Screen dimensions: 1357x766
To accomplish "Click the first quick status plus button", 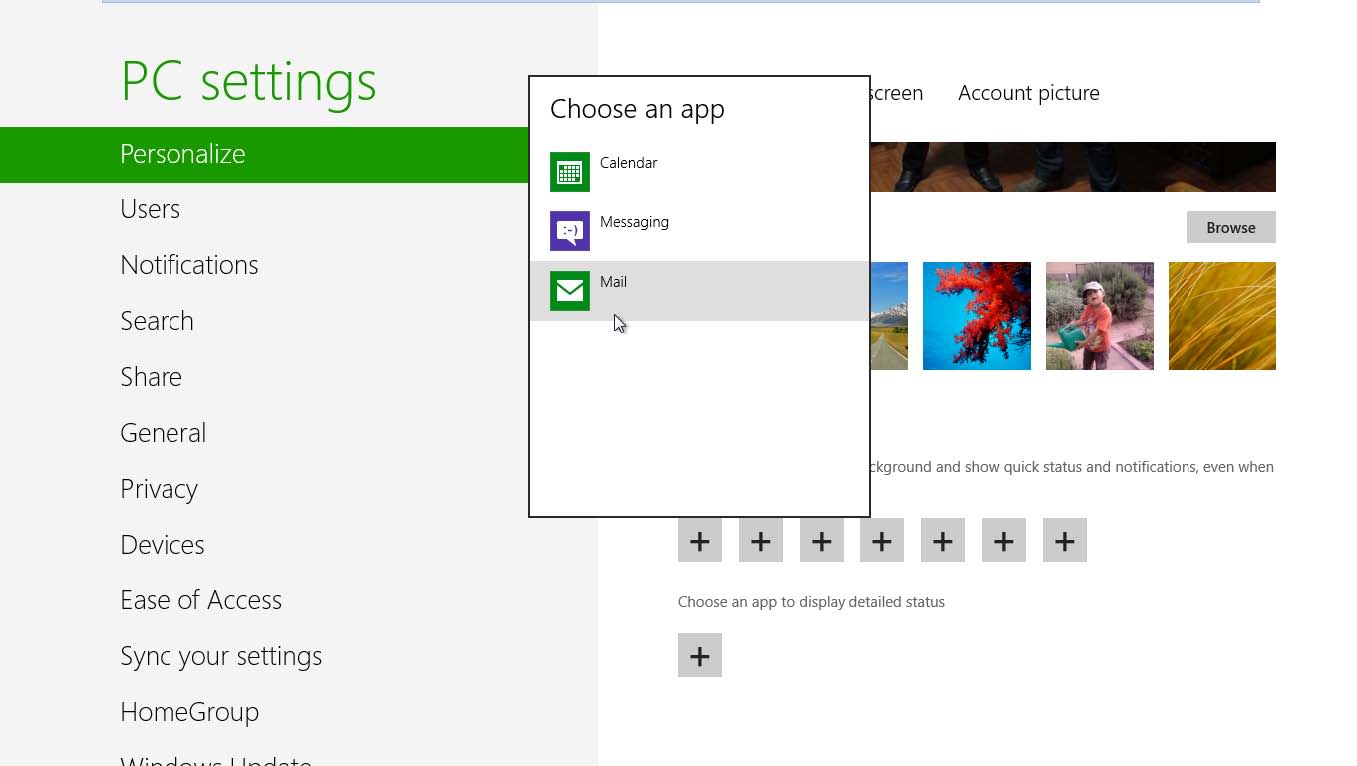I will pos(699,541).
